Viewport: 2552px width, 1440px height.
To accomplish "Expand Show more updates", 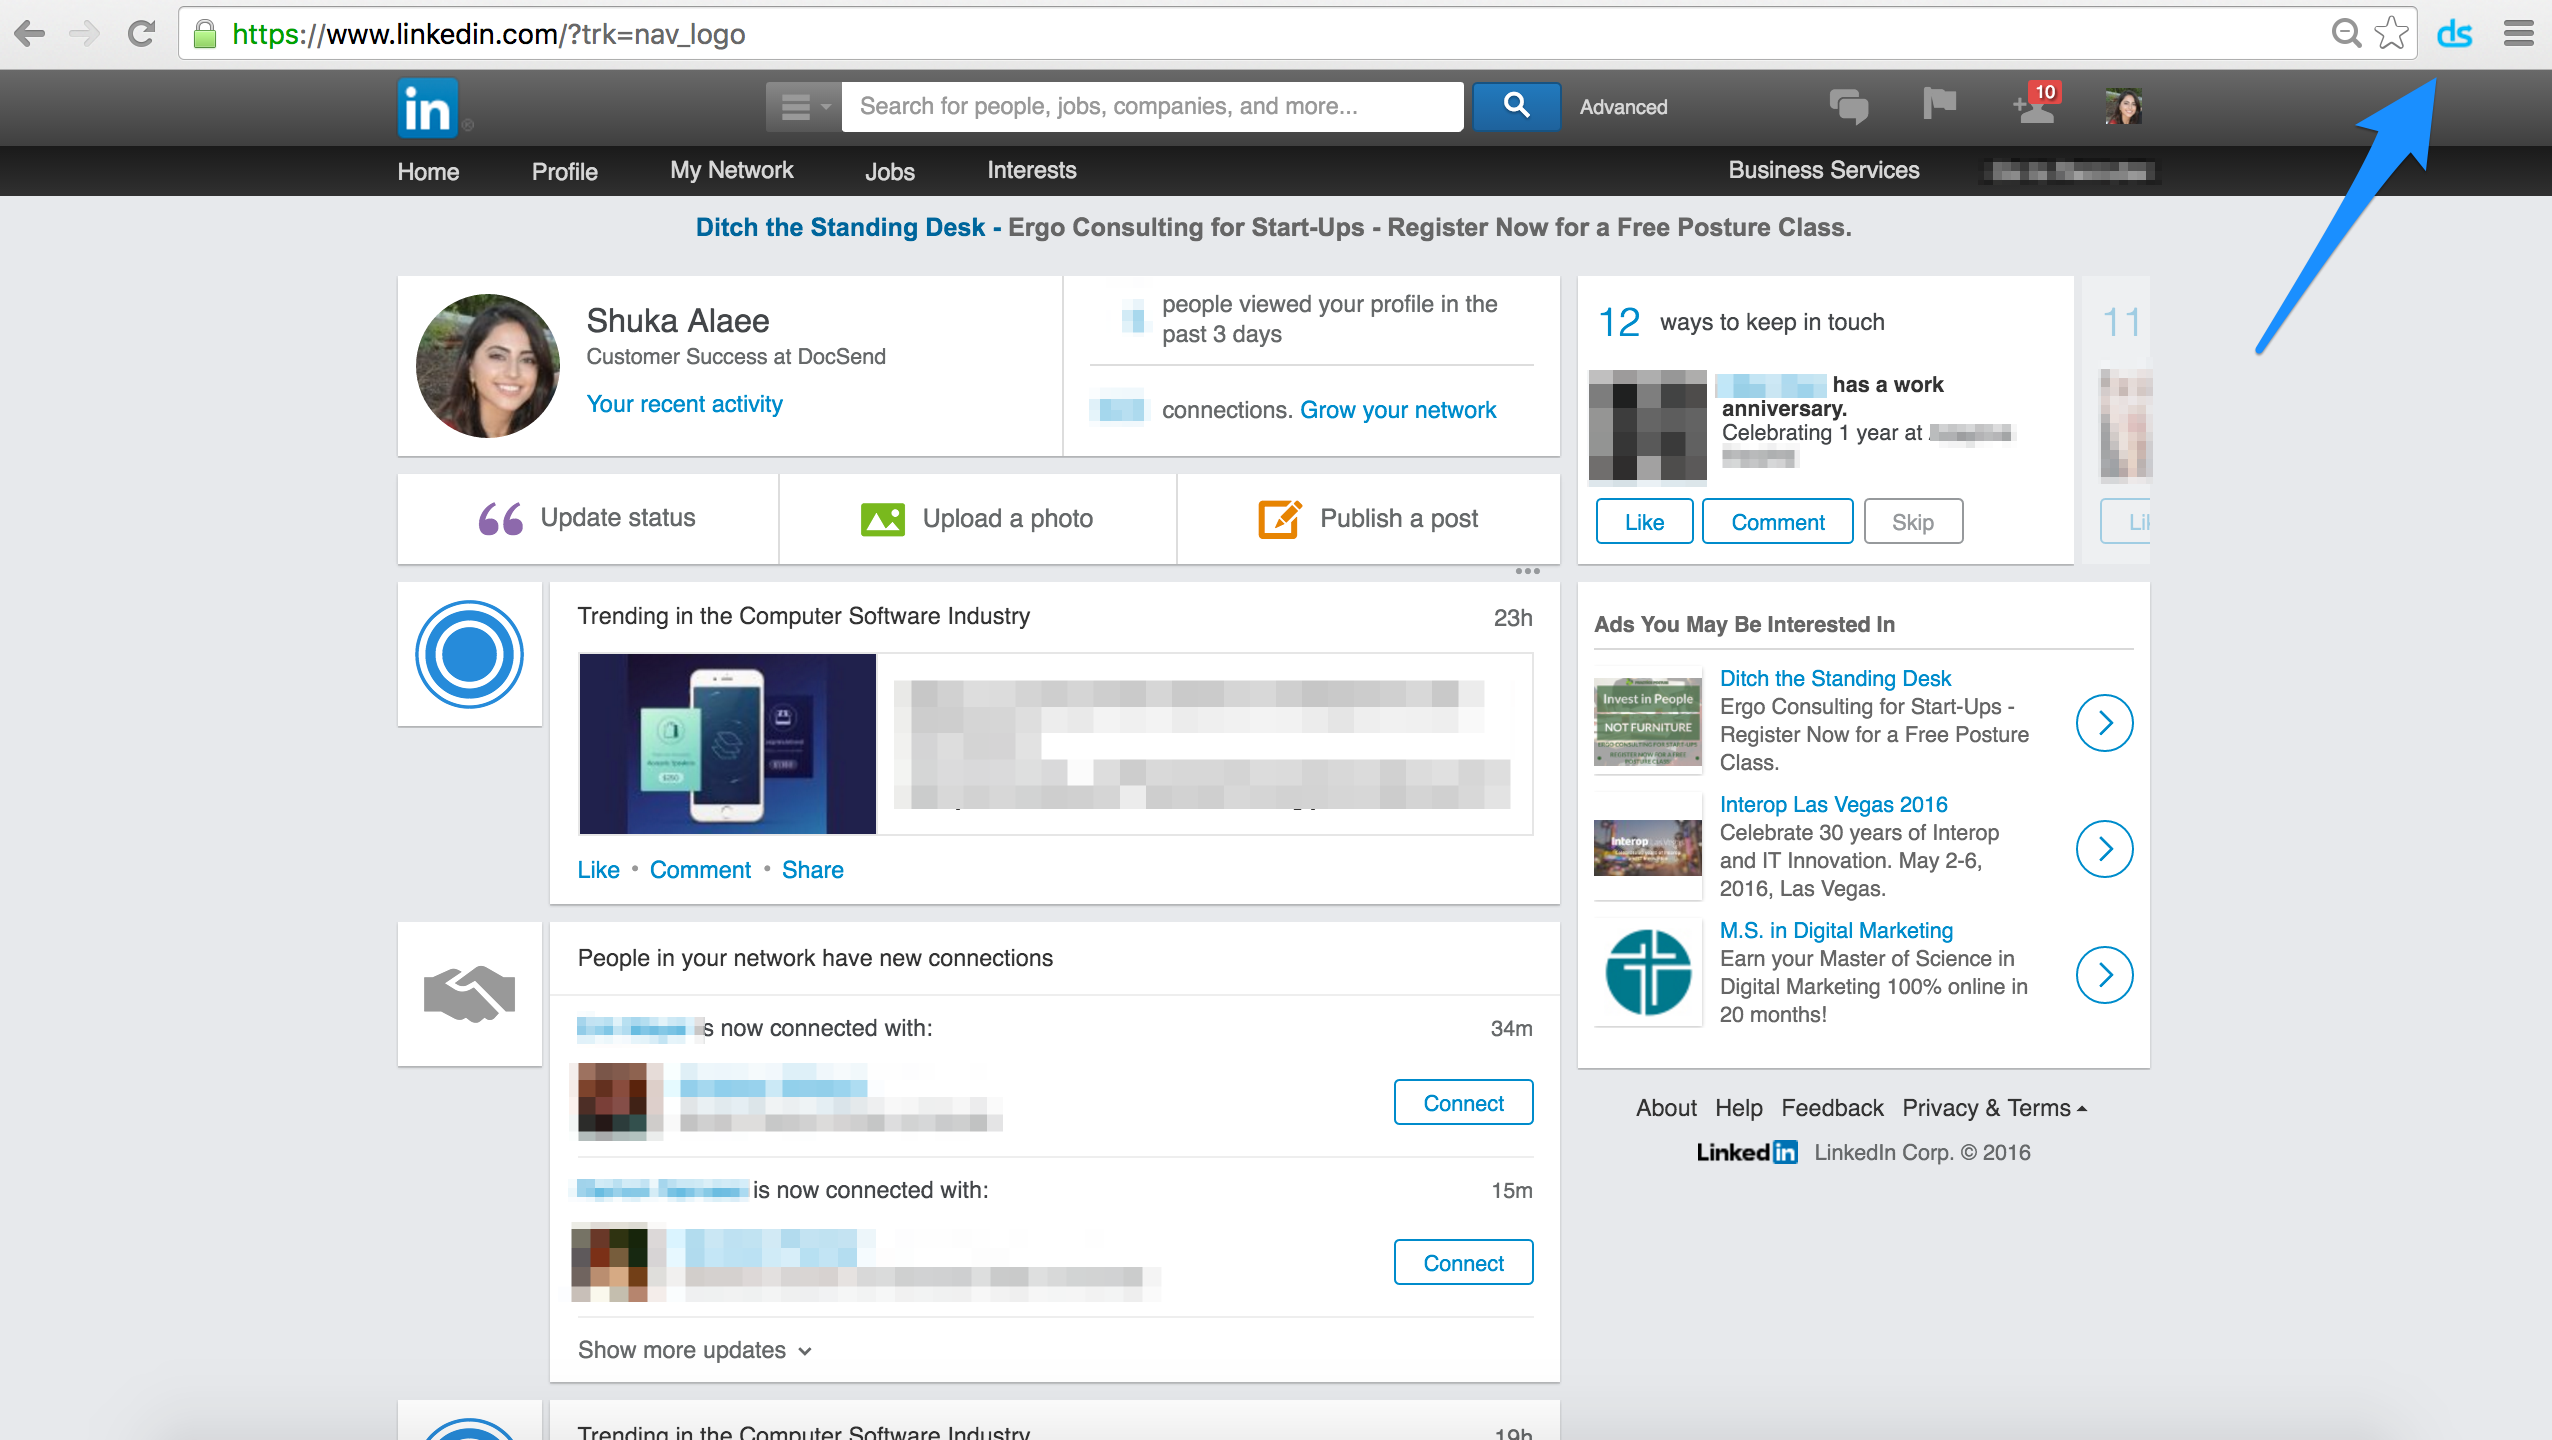I will (695, 1350).
